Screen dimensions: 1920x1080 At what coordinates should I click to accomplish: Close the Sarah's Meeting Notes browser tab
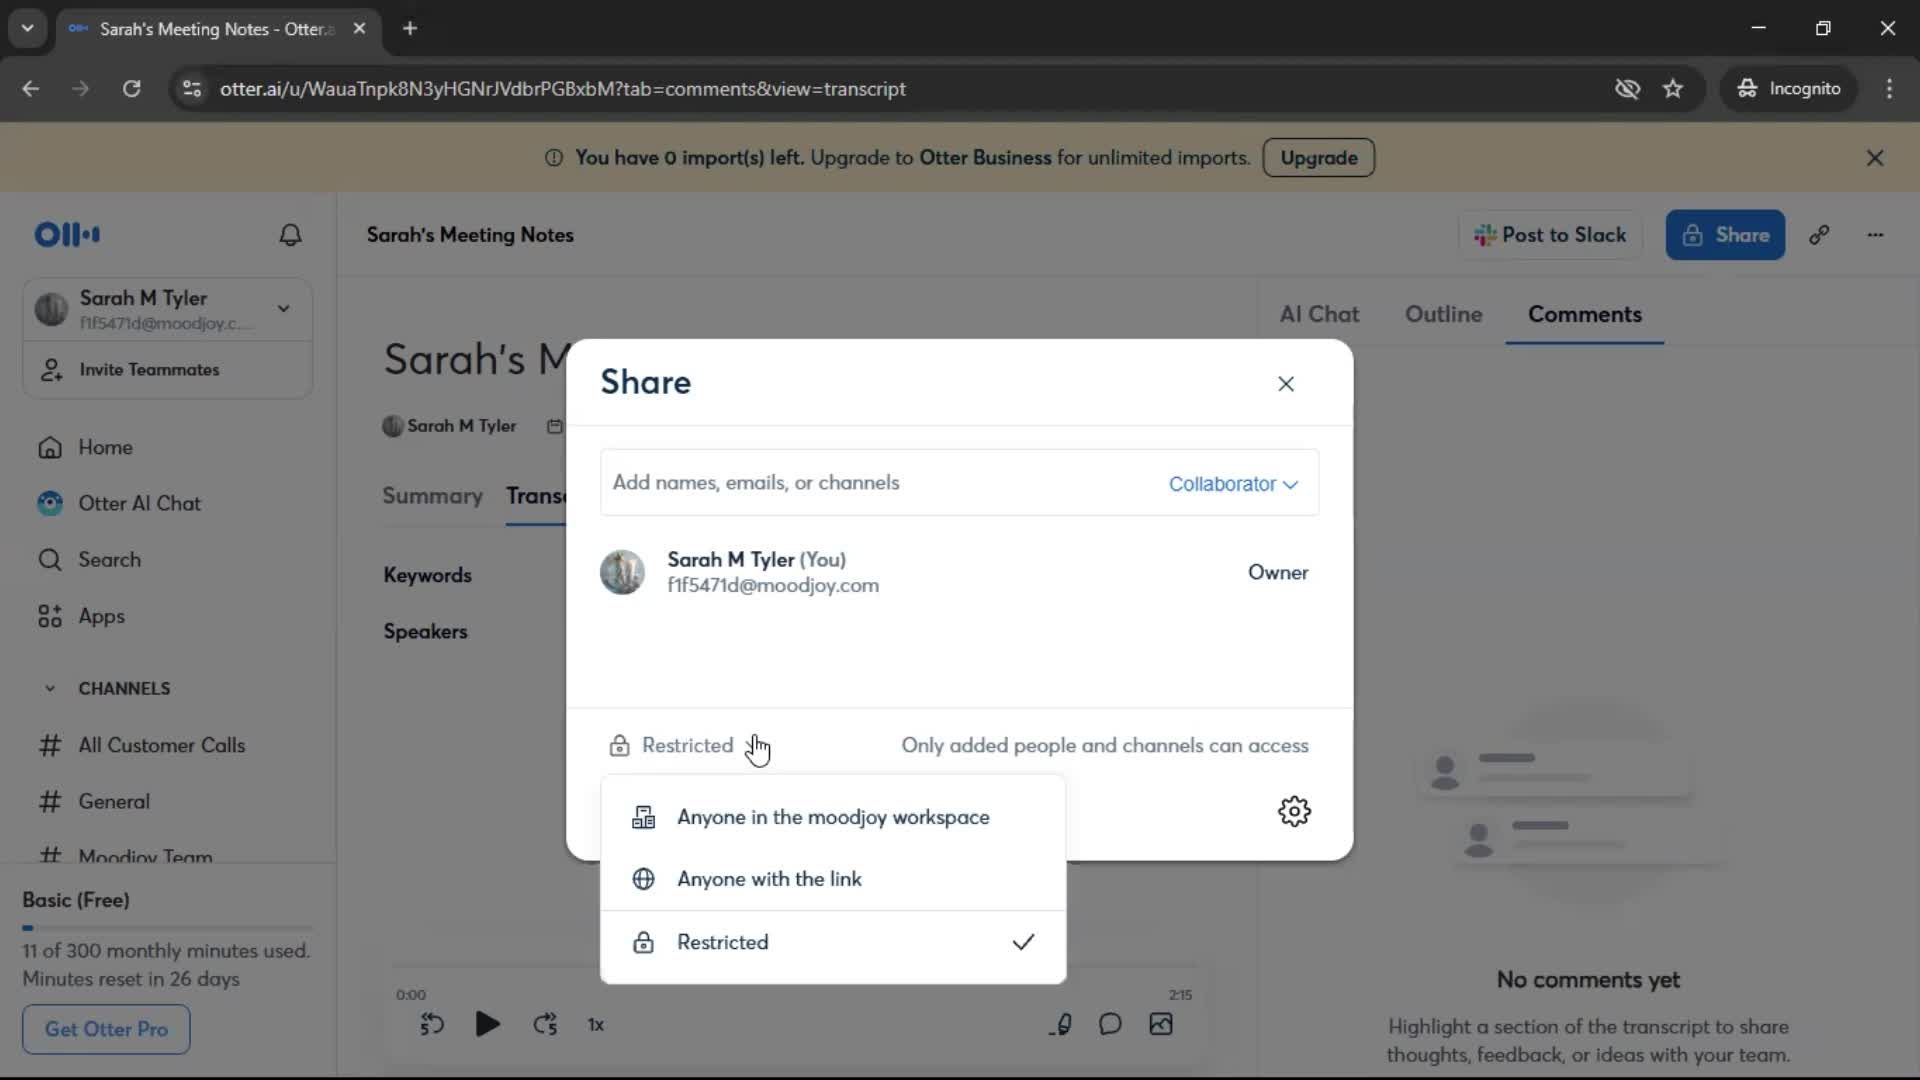point(359,29)
